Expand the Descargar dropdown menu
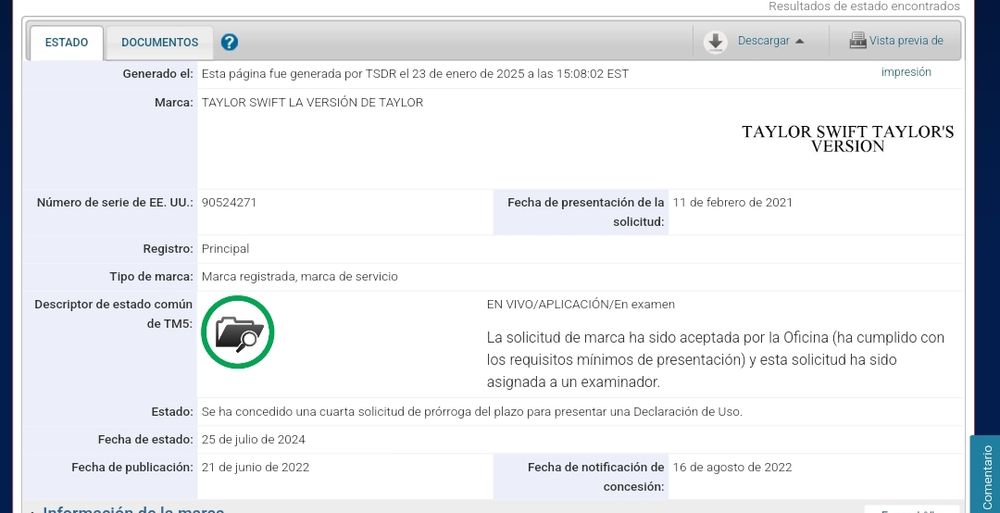 pos(770,41)
